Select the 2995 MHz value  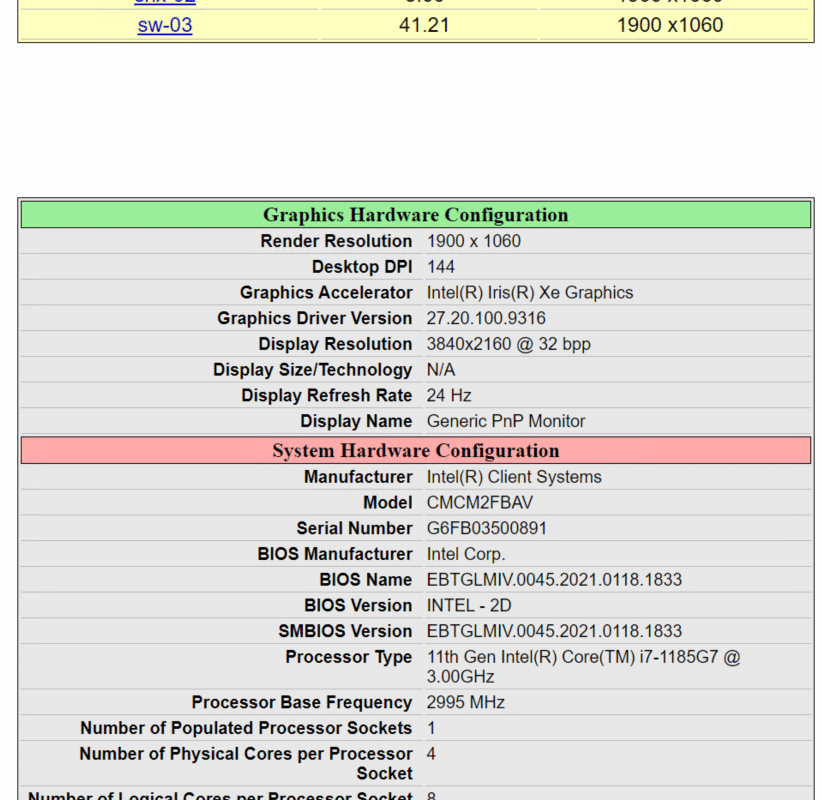[x=466, y=702]
